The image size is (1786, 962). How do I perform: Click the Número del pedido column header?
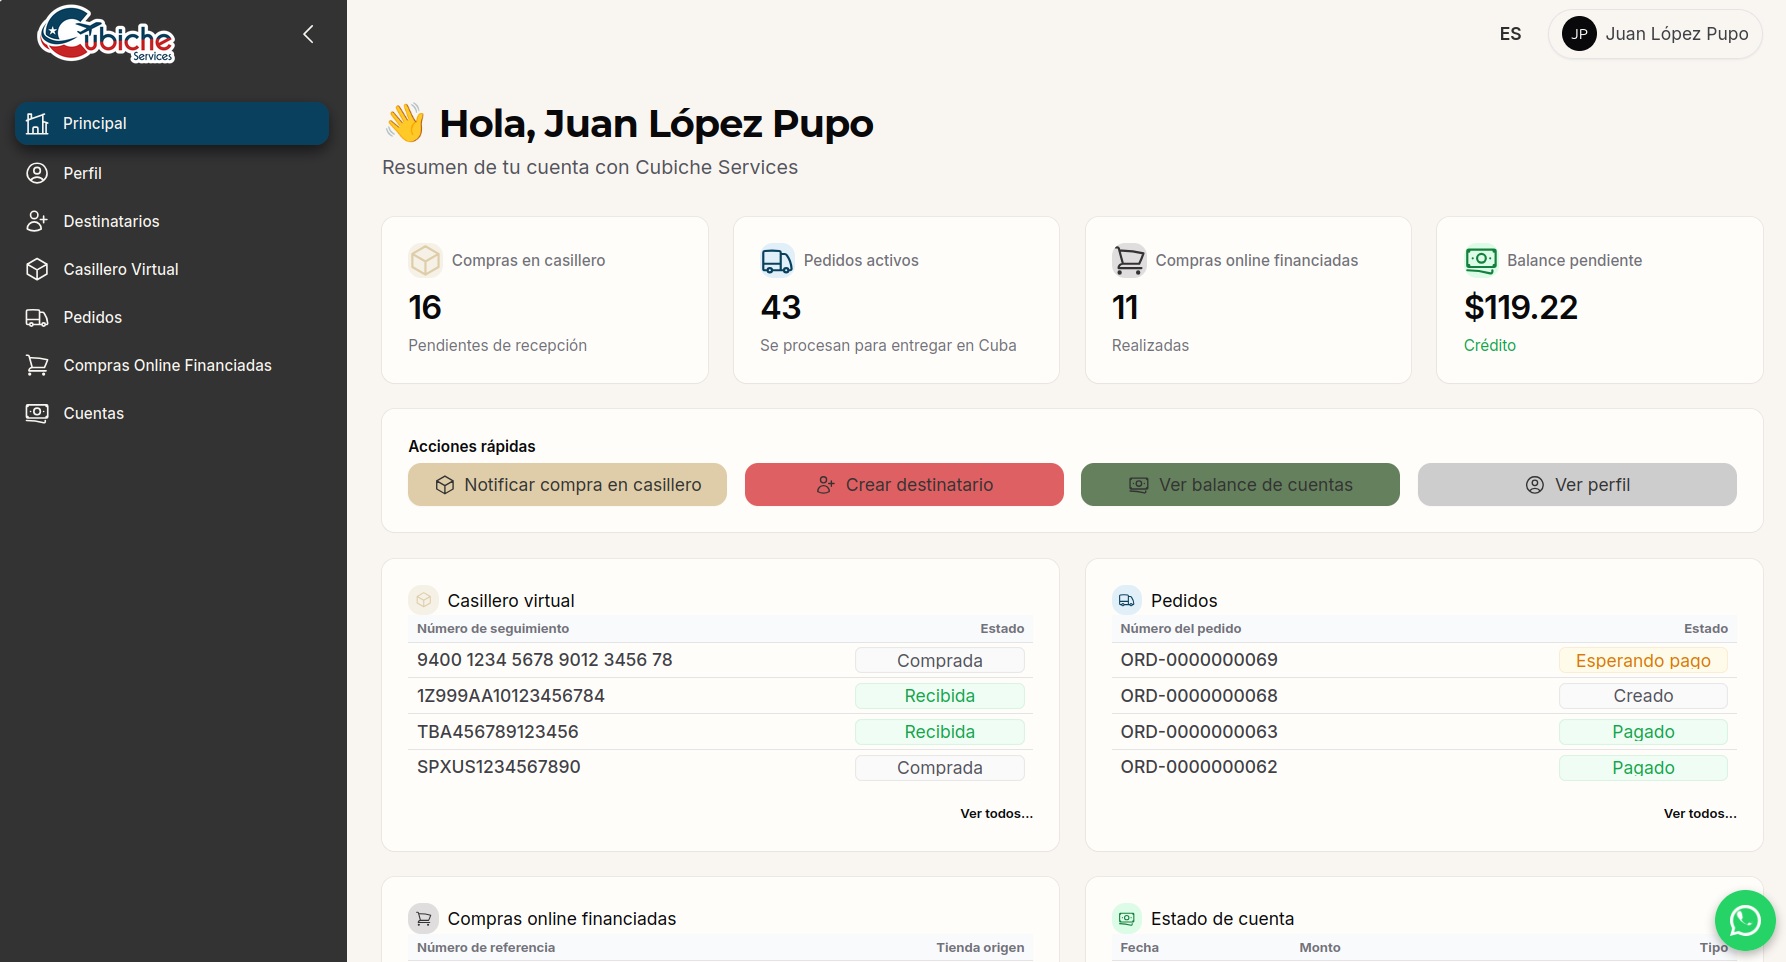[1181, 628]
